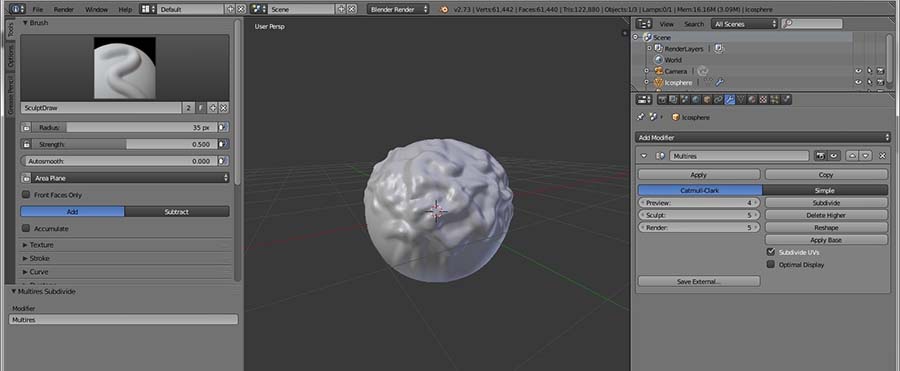This screenshot has height=371, width=900.
Task: Enable Optimal Display checkbox
Action: click(771, 265)
